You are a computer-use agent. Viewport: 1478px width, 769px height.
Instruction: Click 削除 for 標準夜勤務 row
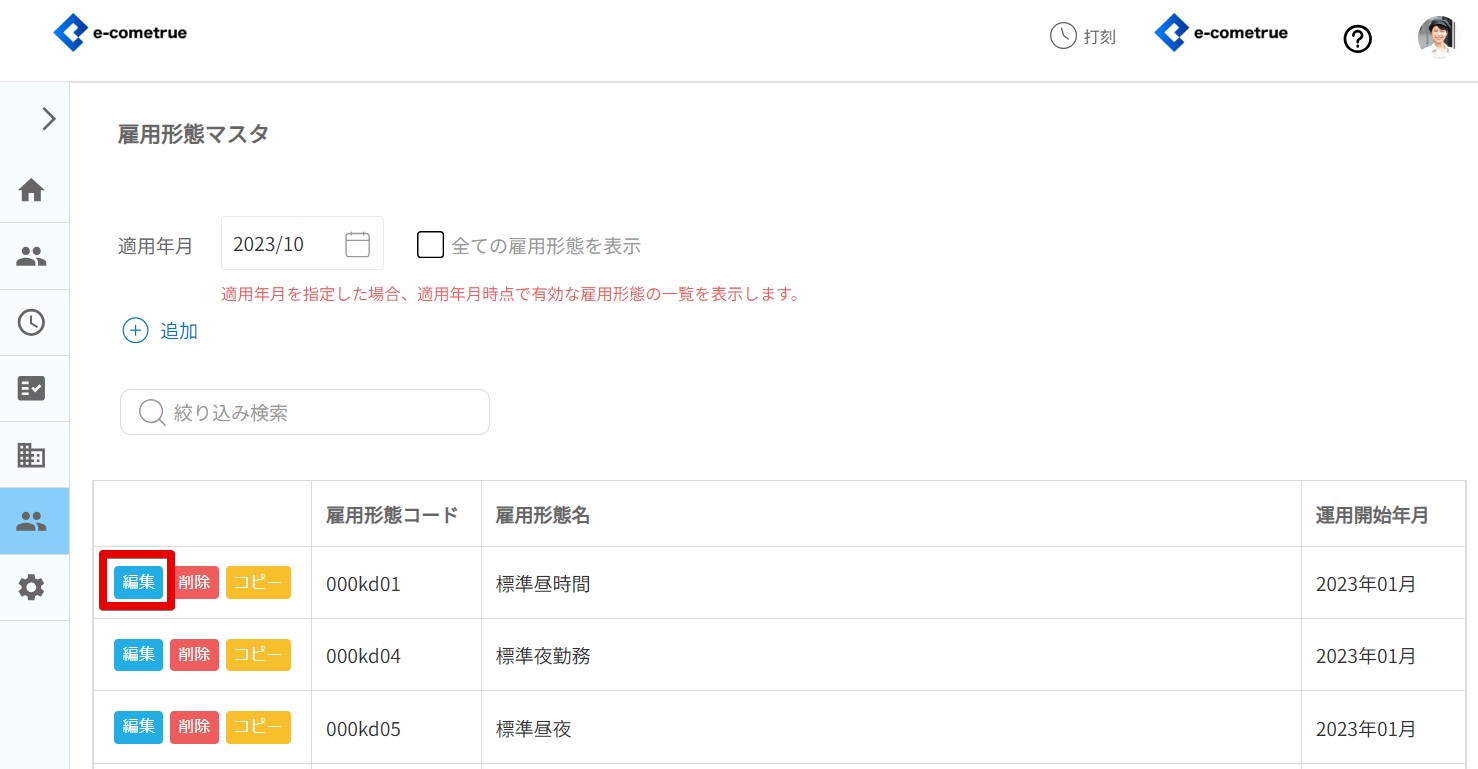click(194, 655)
